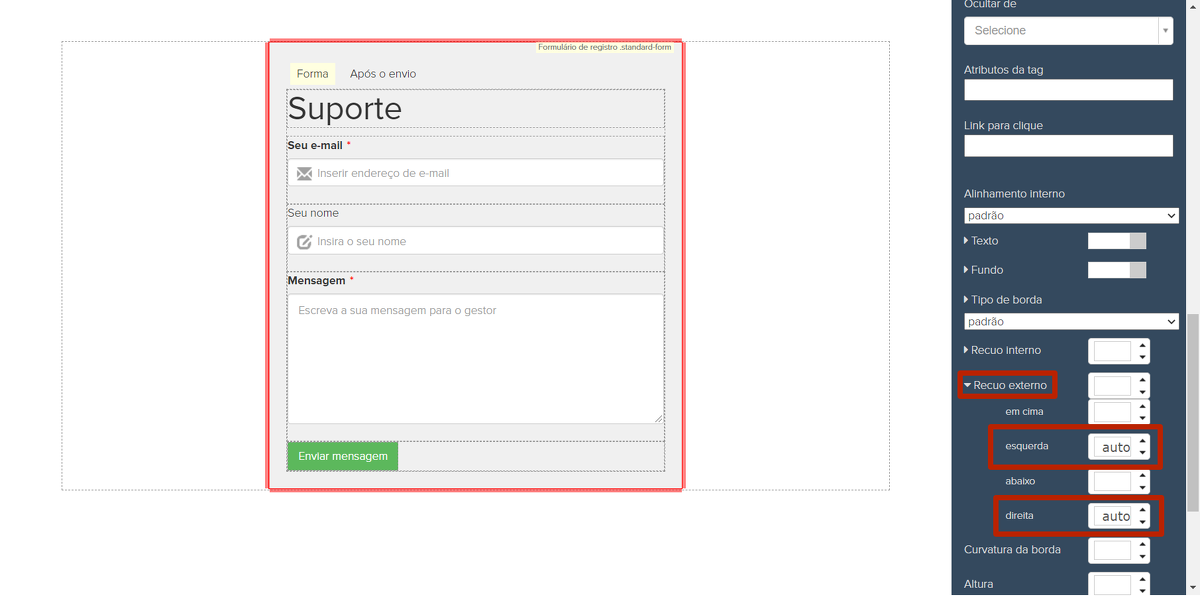Increase the 'esquerda' margin with up arrow
The width and height of the screenshot is (1200, 605).
pyautogui.click(x=1142, y=440)
